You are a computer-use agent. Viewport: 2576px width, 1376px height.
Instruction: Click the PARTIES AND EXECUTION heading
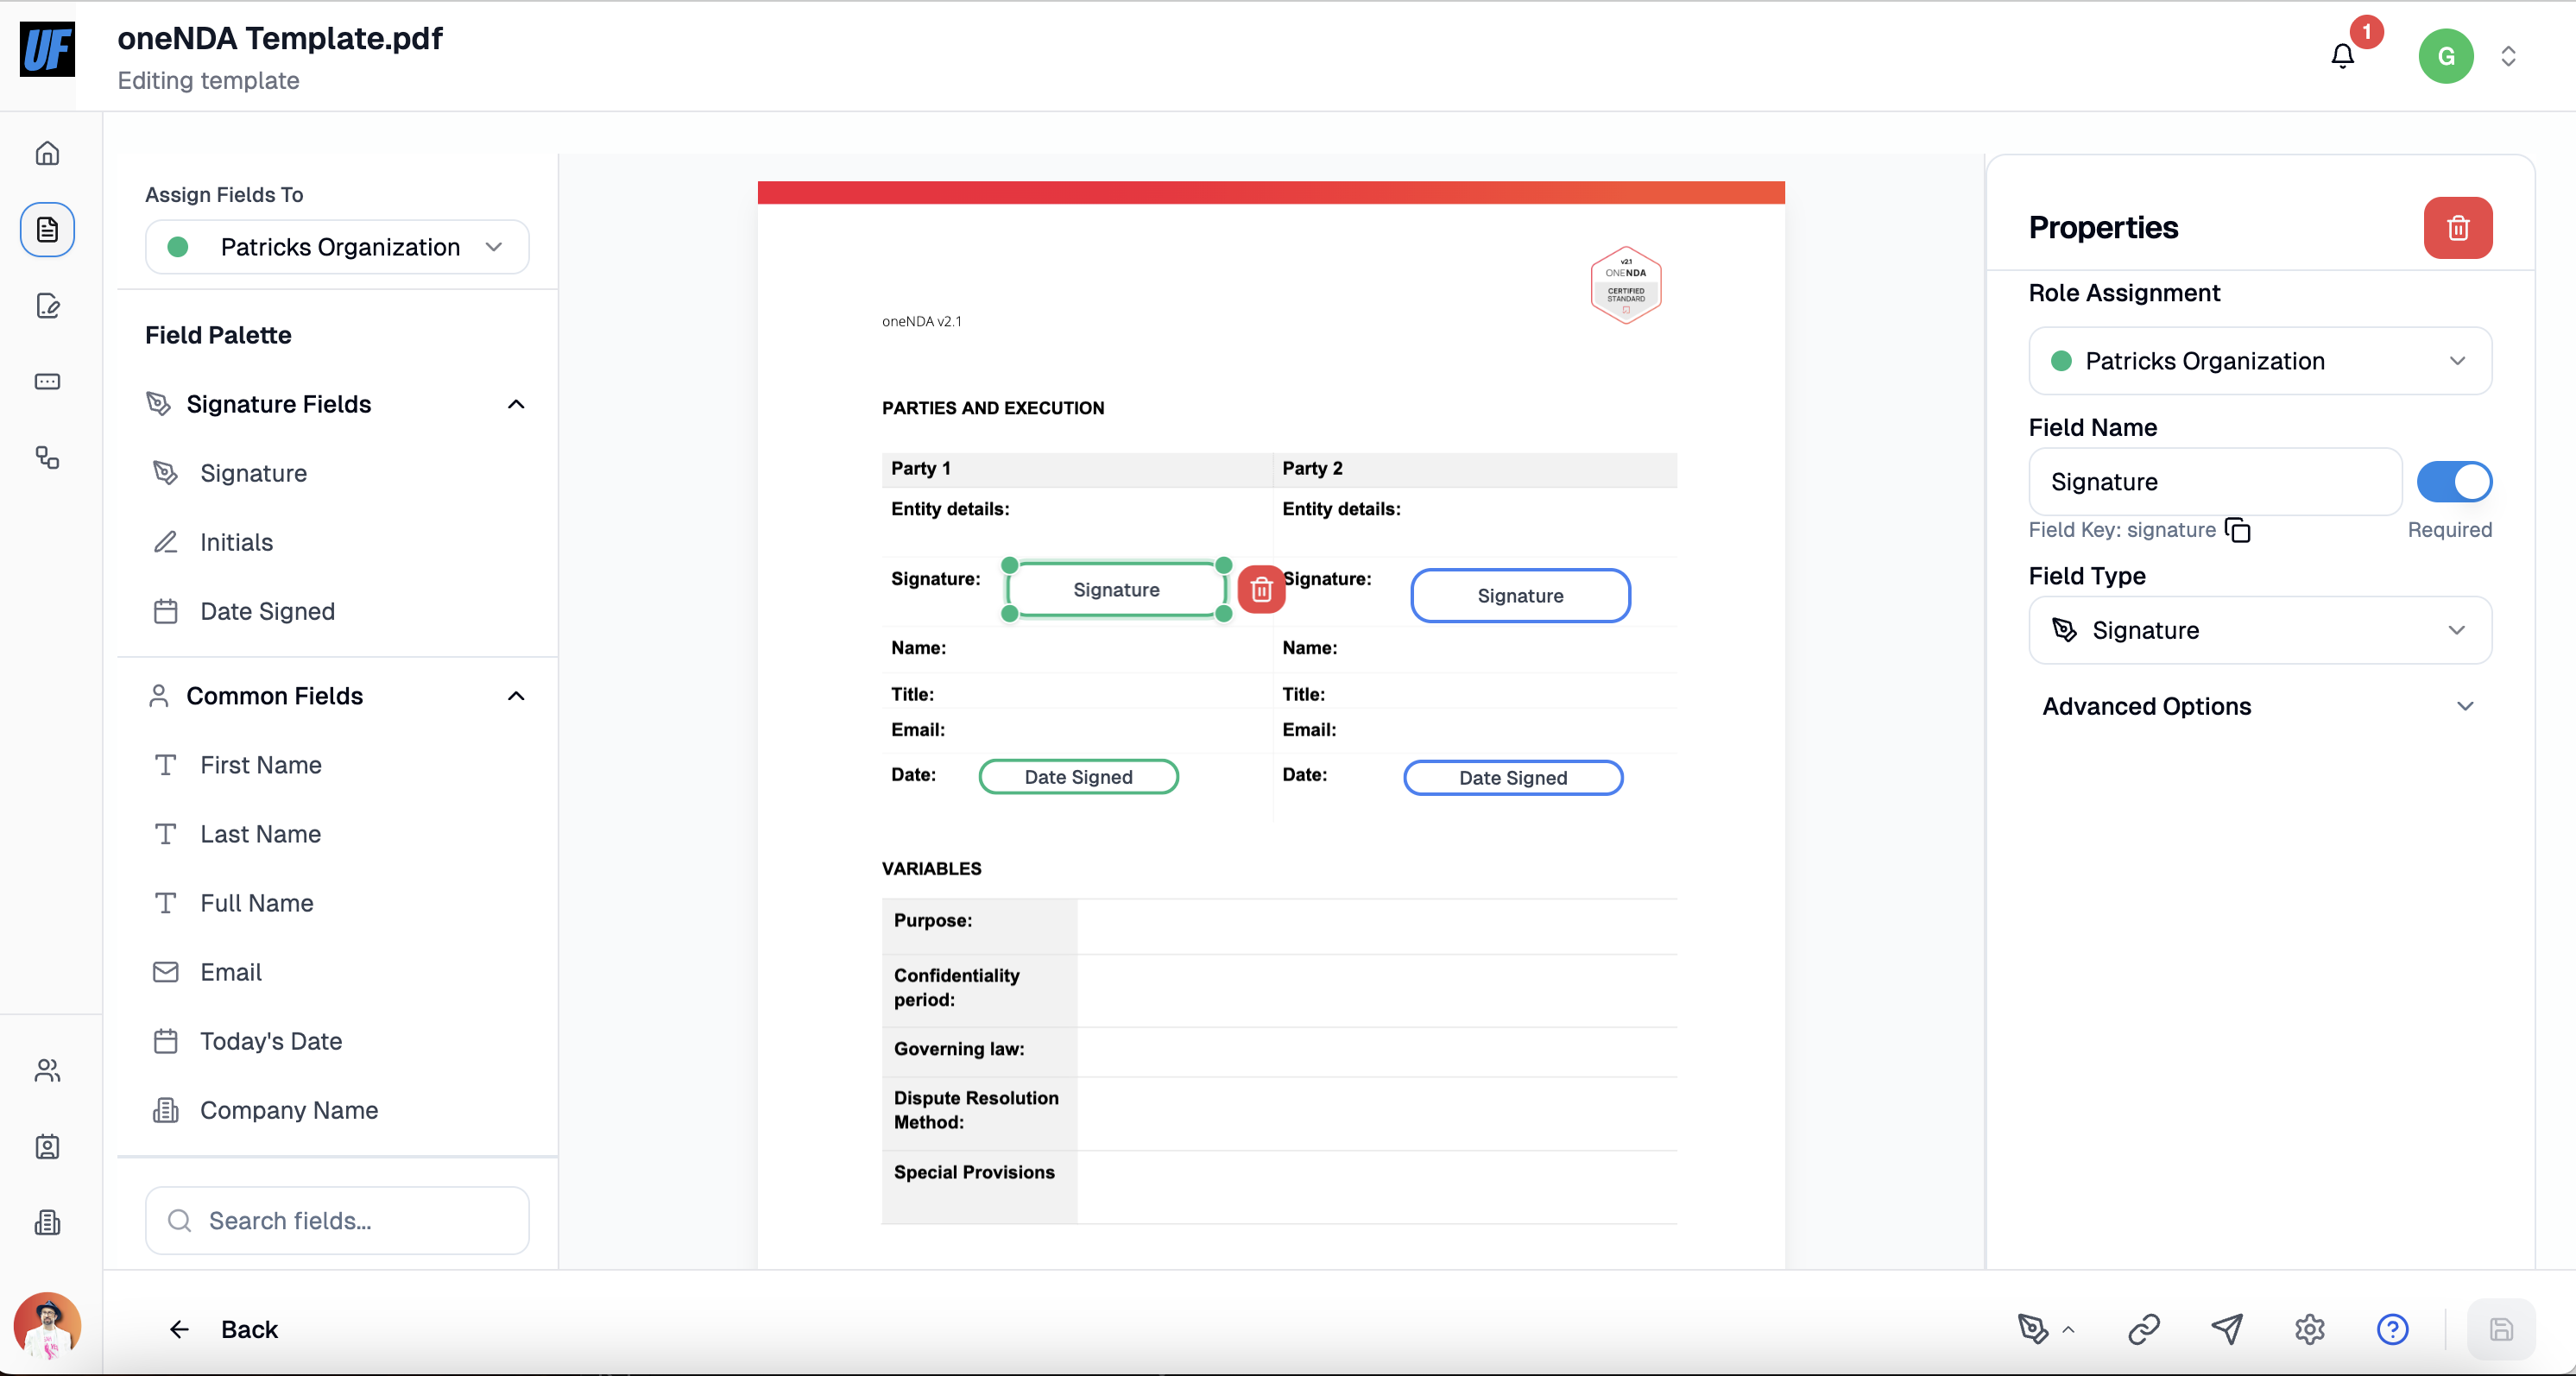(992, 408)
